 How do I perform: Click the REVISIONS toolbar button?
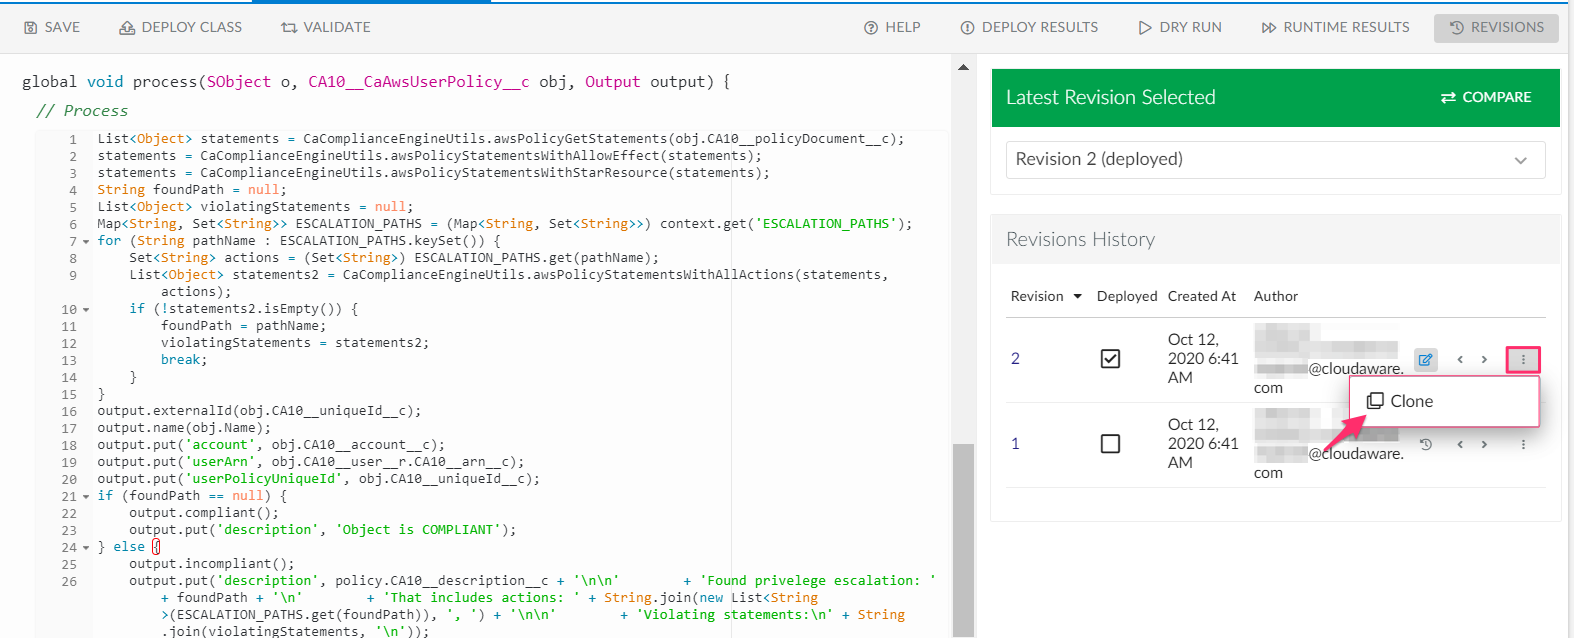(x=1496, y=28)
